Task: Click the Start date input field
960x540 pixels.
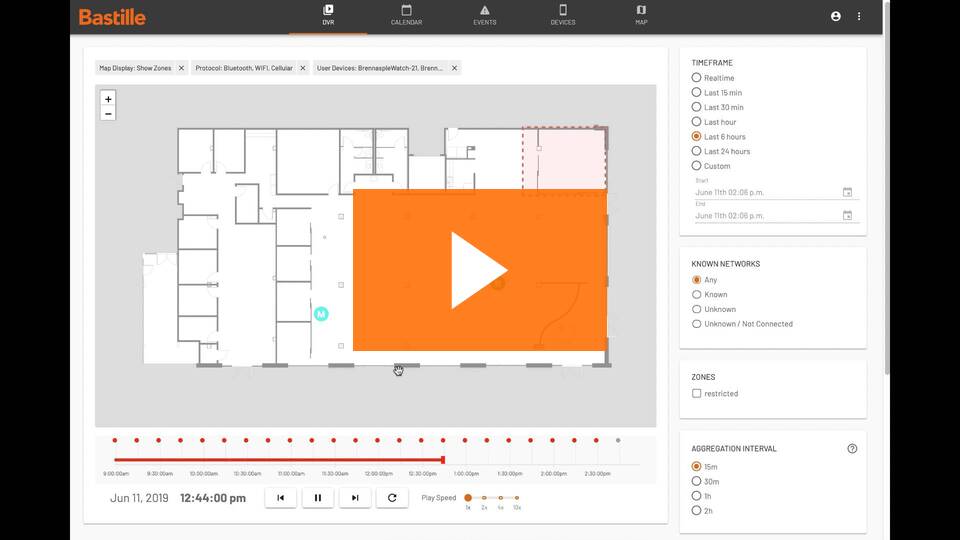Action: click(x=767, y=192)
